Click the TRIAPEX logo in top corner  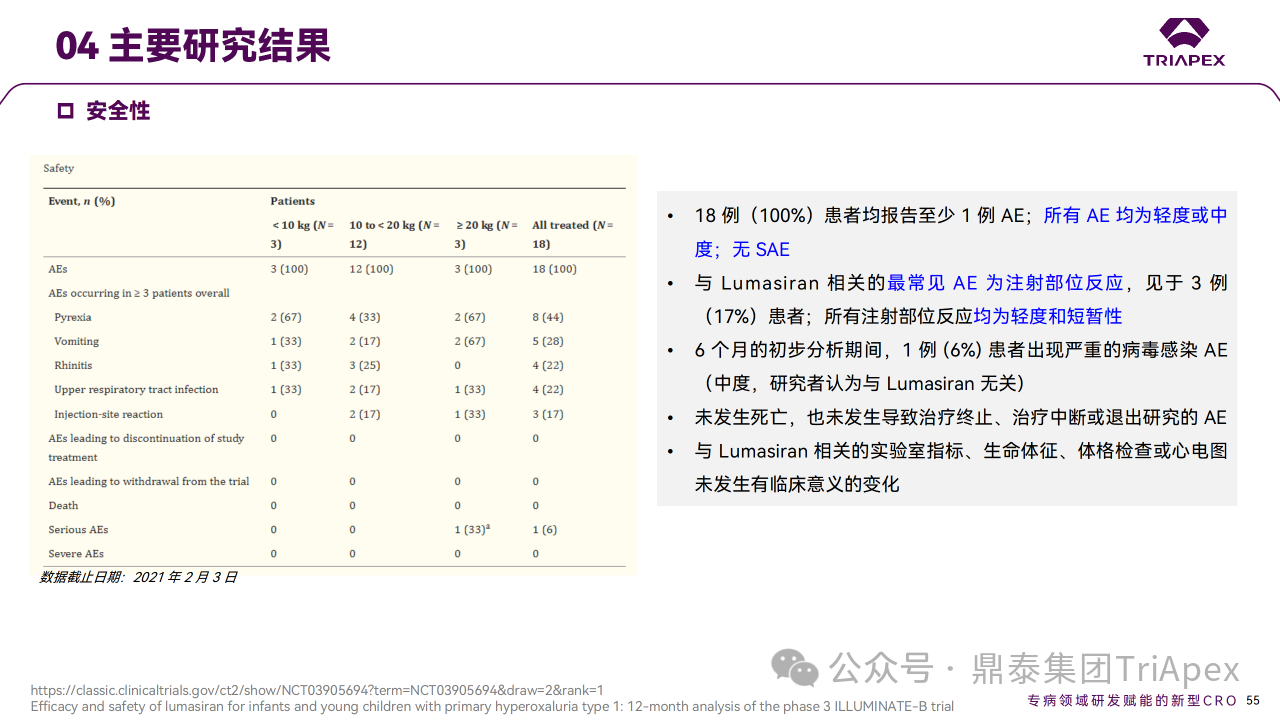click(x=1184, y=42)
